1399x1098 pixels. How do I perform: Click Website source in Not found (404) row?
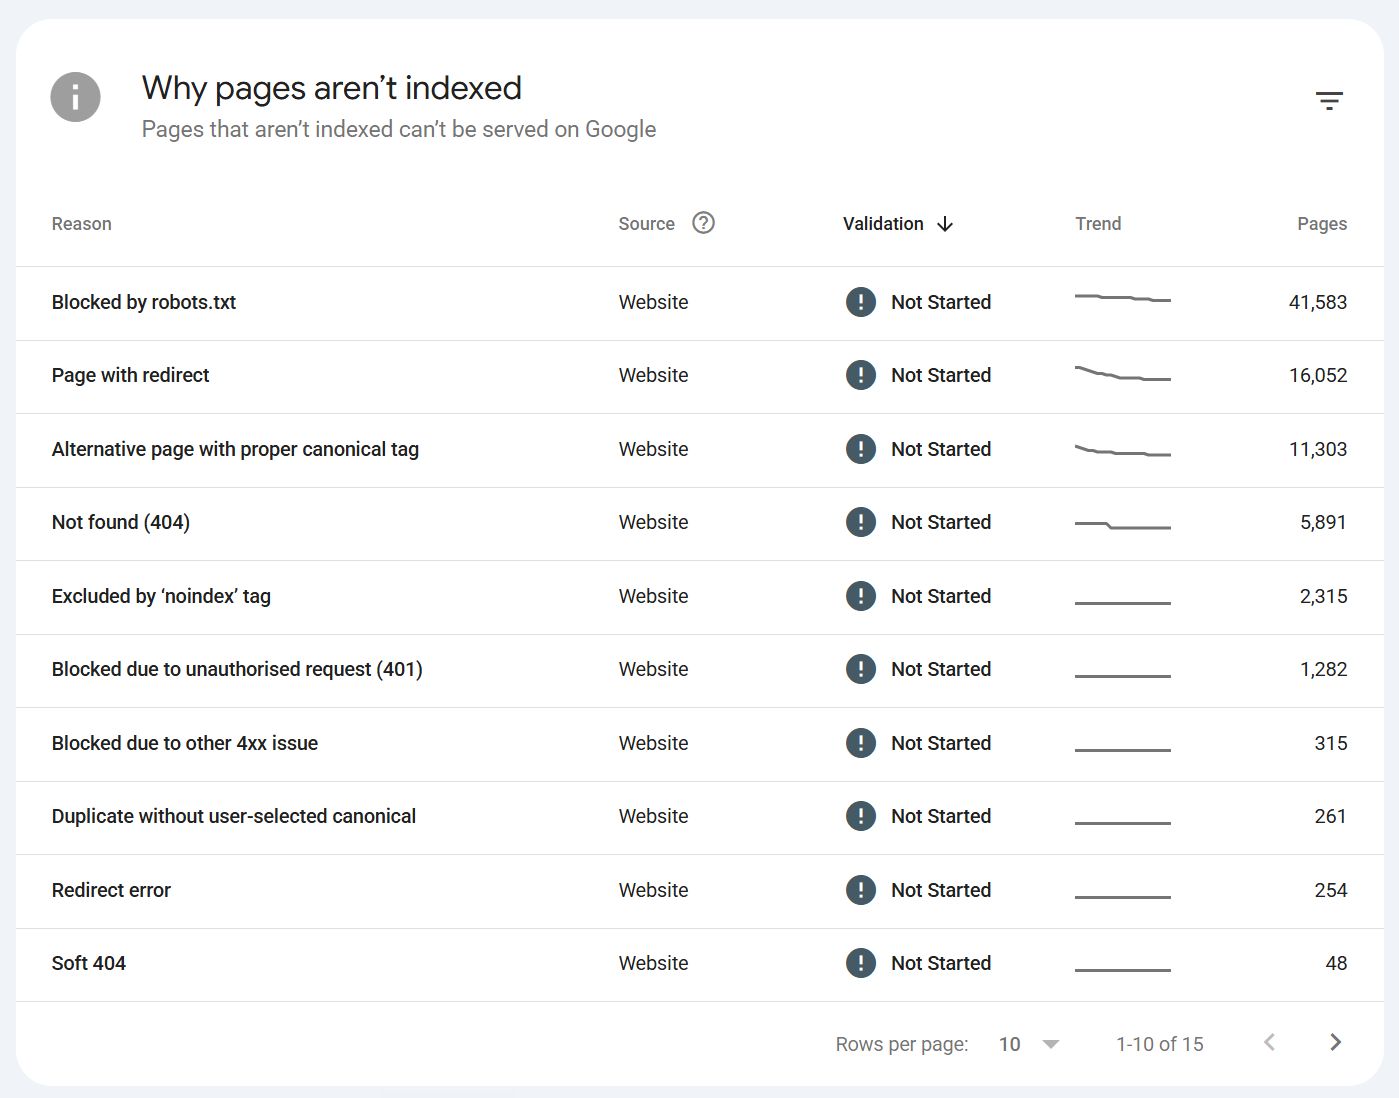click(653, 522)
